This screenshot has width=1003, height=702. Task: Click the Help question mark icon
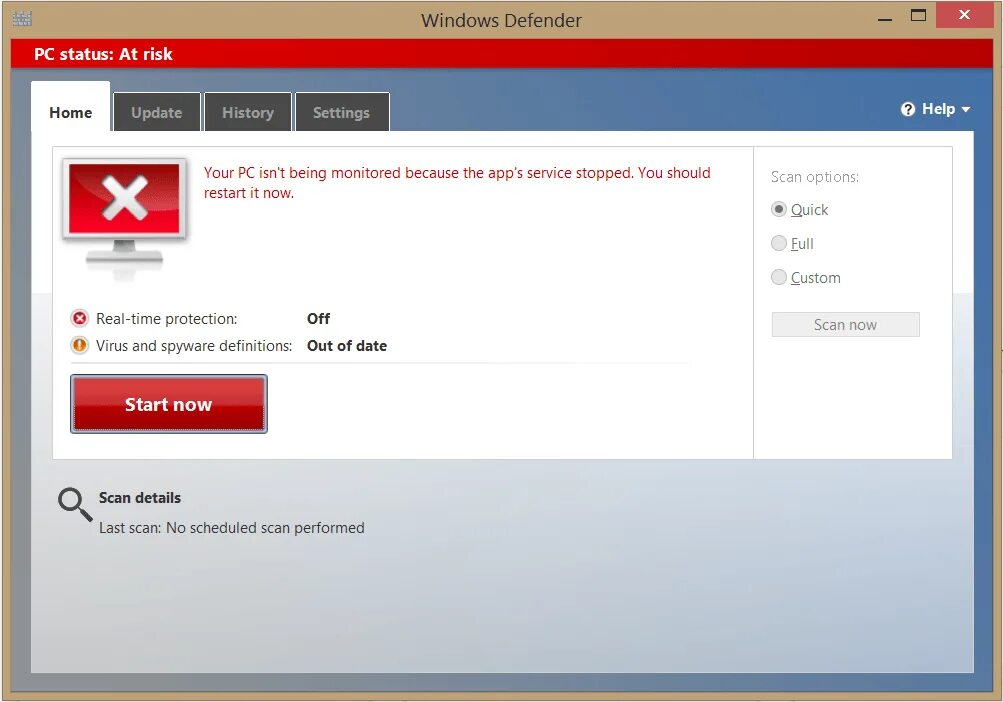908,109
